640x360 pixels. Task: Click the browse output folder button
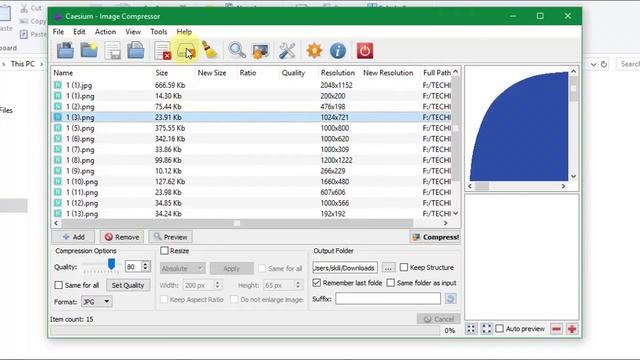click(388, 268)
